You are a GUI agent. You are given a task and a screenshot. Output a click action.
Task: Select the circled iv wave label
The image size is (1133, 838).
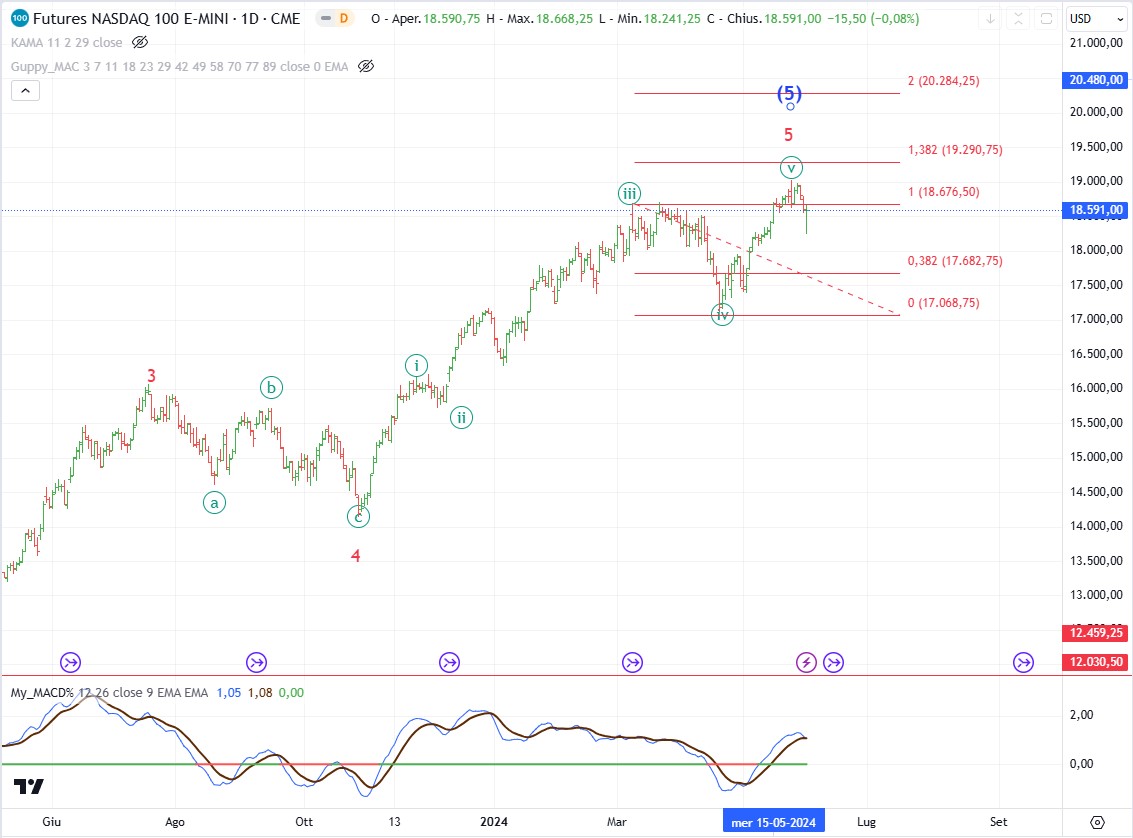pyautogui.click(x=722, y=314)
